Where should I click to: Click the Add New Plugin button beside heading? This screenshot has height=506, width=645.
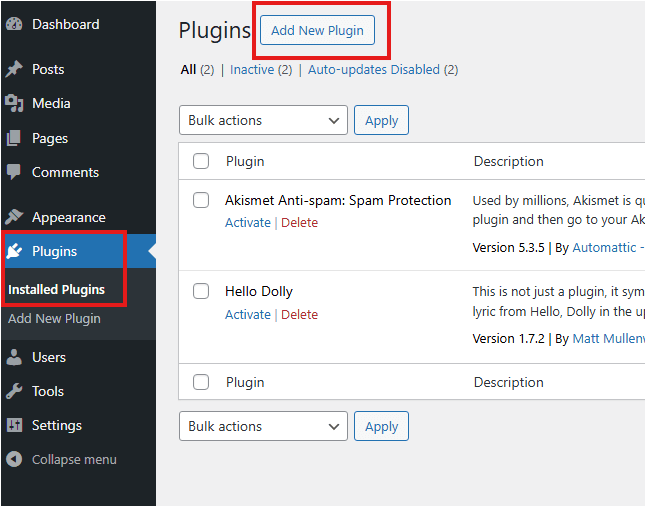pos(317,30)
